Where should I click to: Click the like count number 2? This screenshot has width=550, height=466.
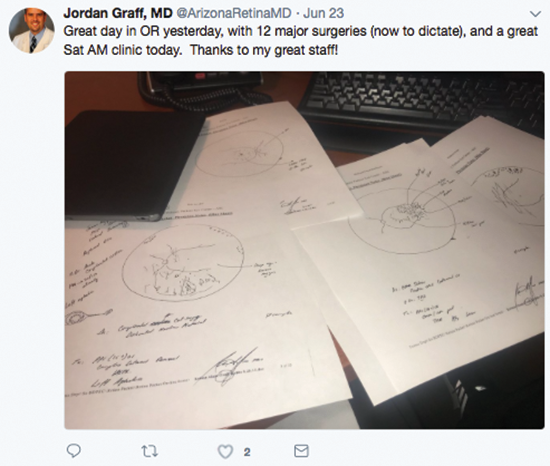(247, 452)
